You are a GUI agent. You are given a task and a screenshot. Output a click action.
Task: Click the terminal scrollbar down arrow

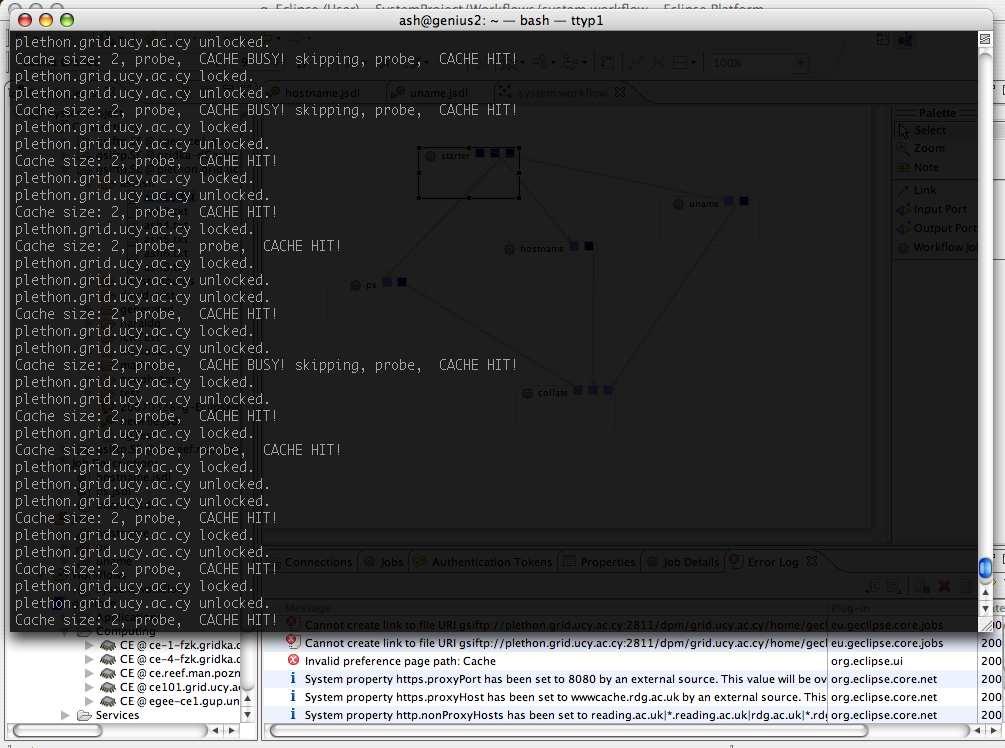point(985,608)
